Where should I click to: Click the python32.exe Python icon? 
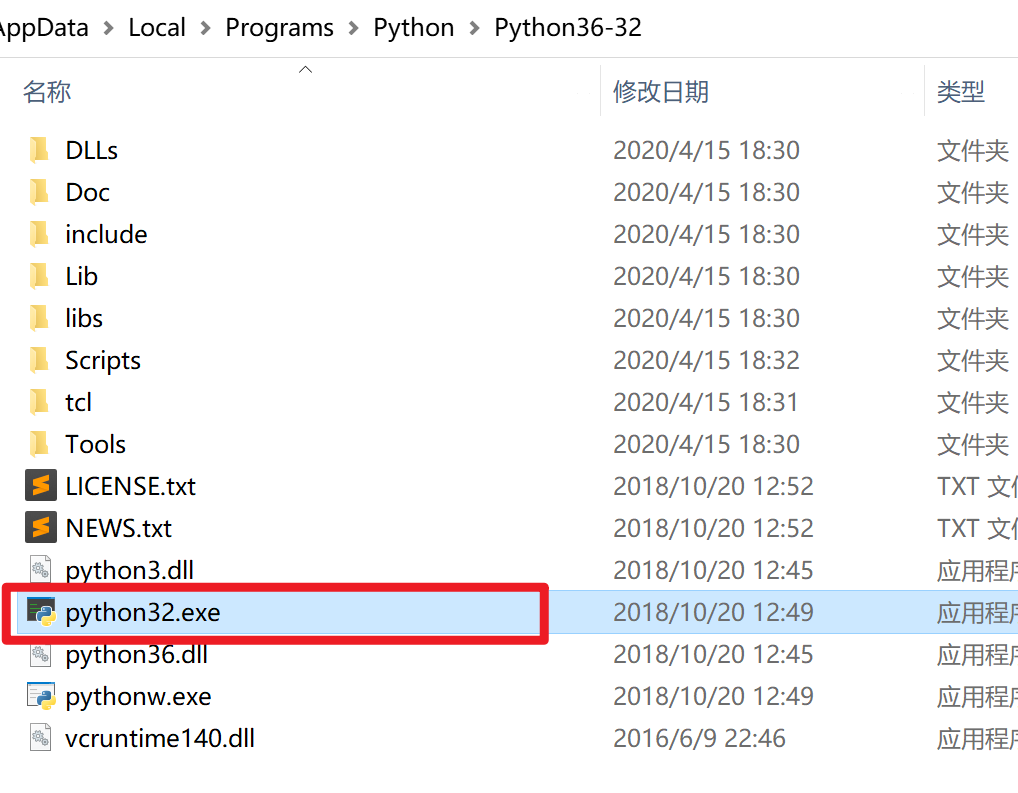coord(41,612)
